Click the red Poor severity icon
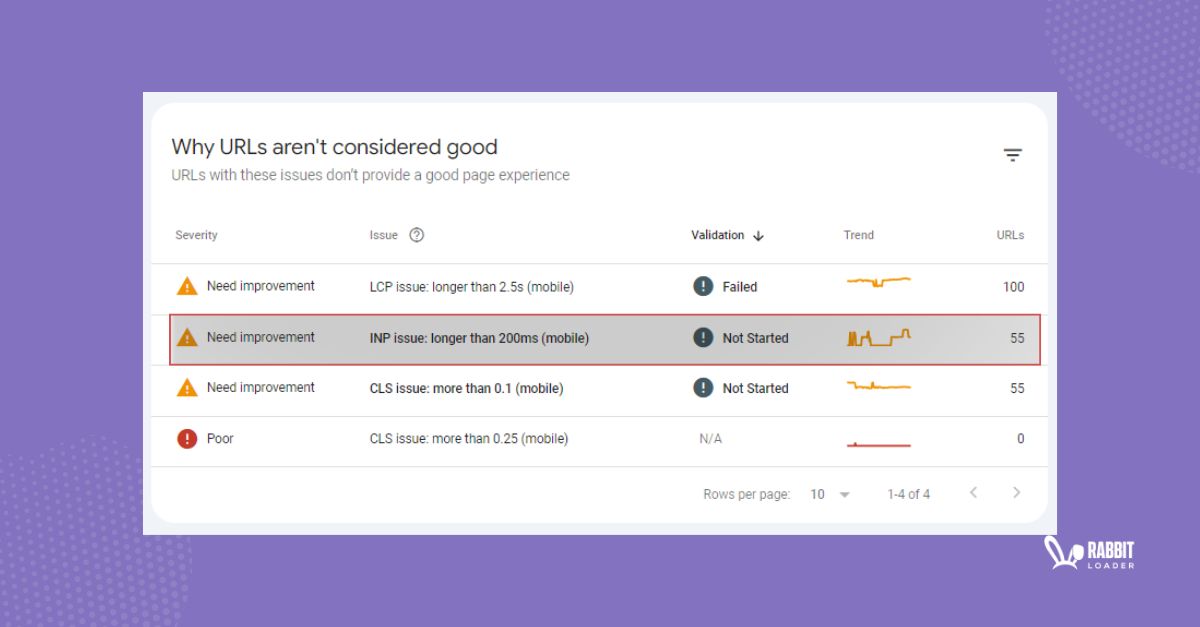Image resolution: width=1200 pixels, height=627 pixels. tap(186, 438)
